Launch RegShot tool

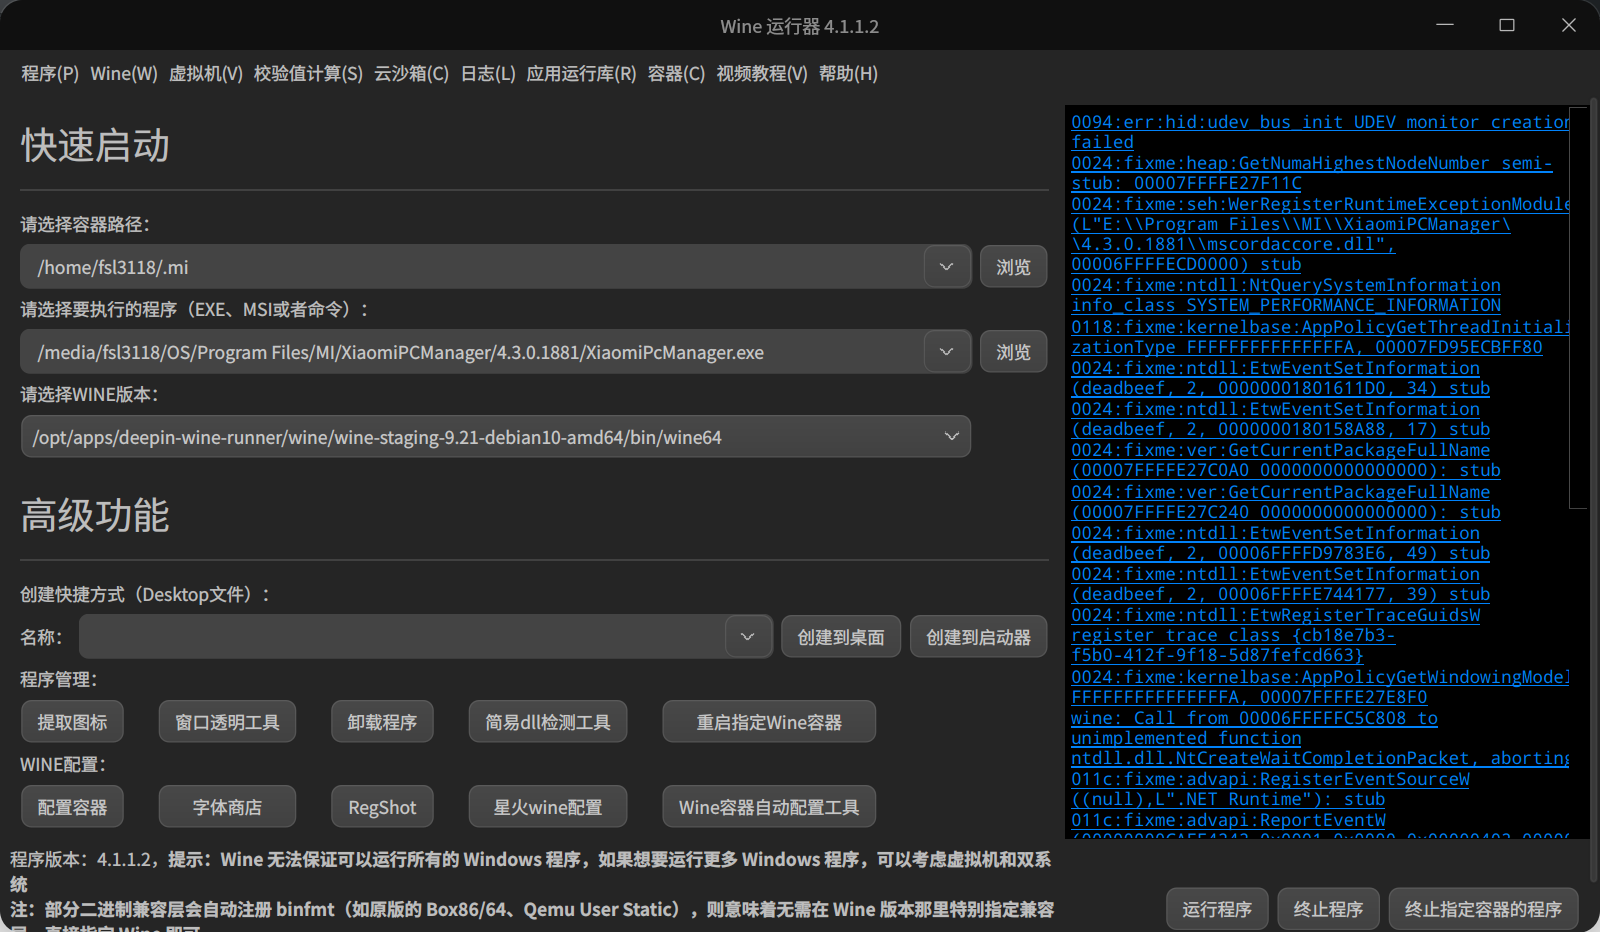[382, 807]
